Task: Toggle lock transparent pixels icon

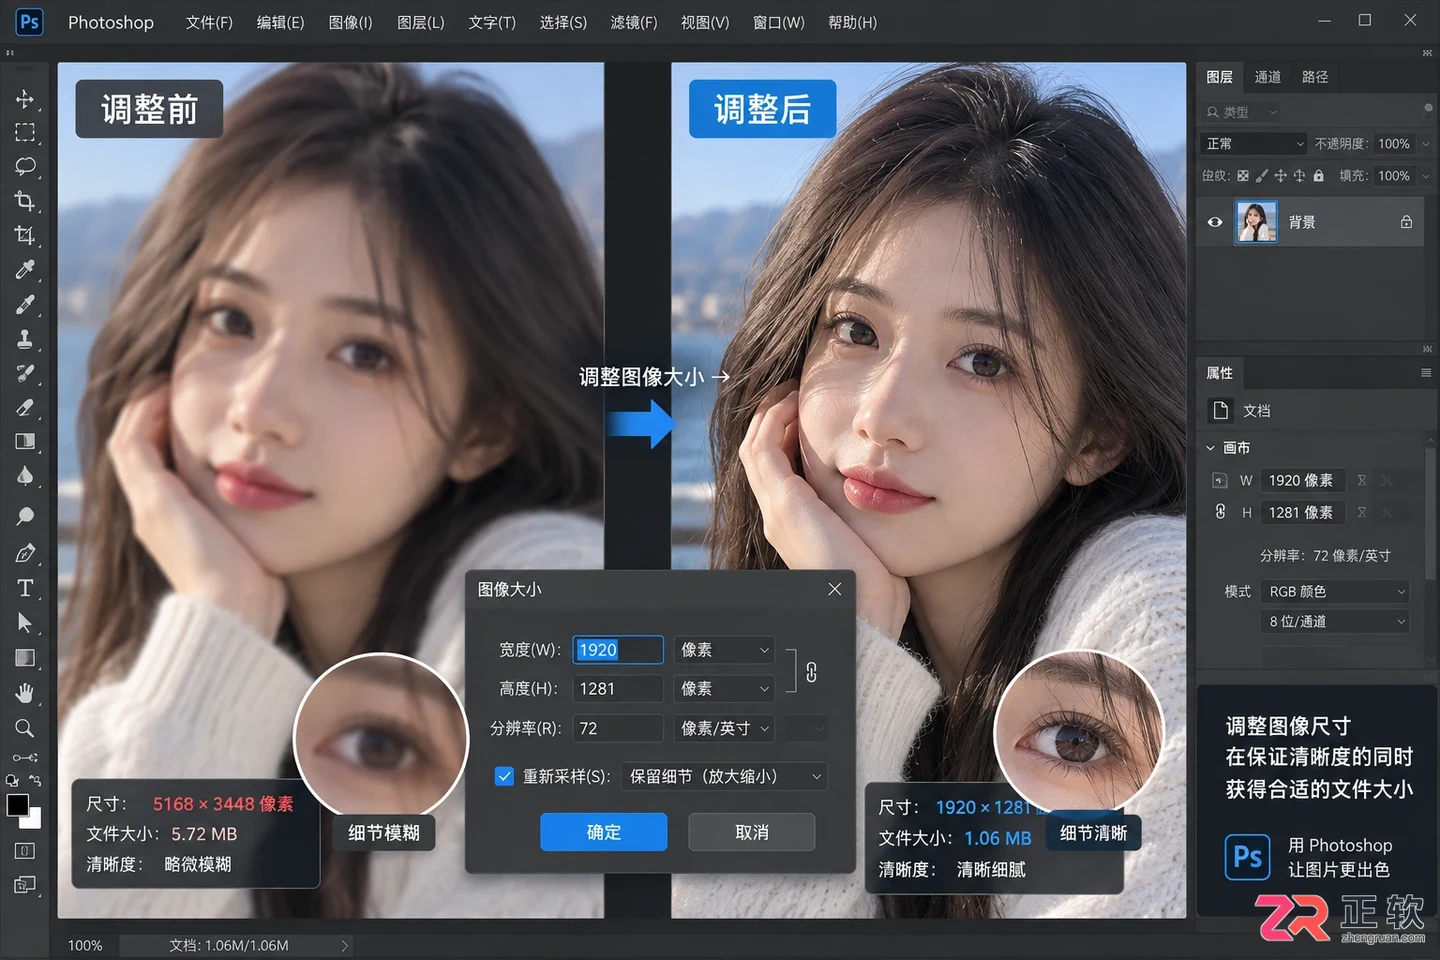Action: 1243,176
